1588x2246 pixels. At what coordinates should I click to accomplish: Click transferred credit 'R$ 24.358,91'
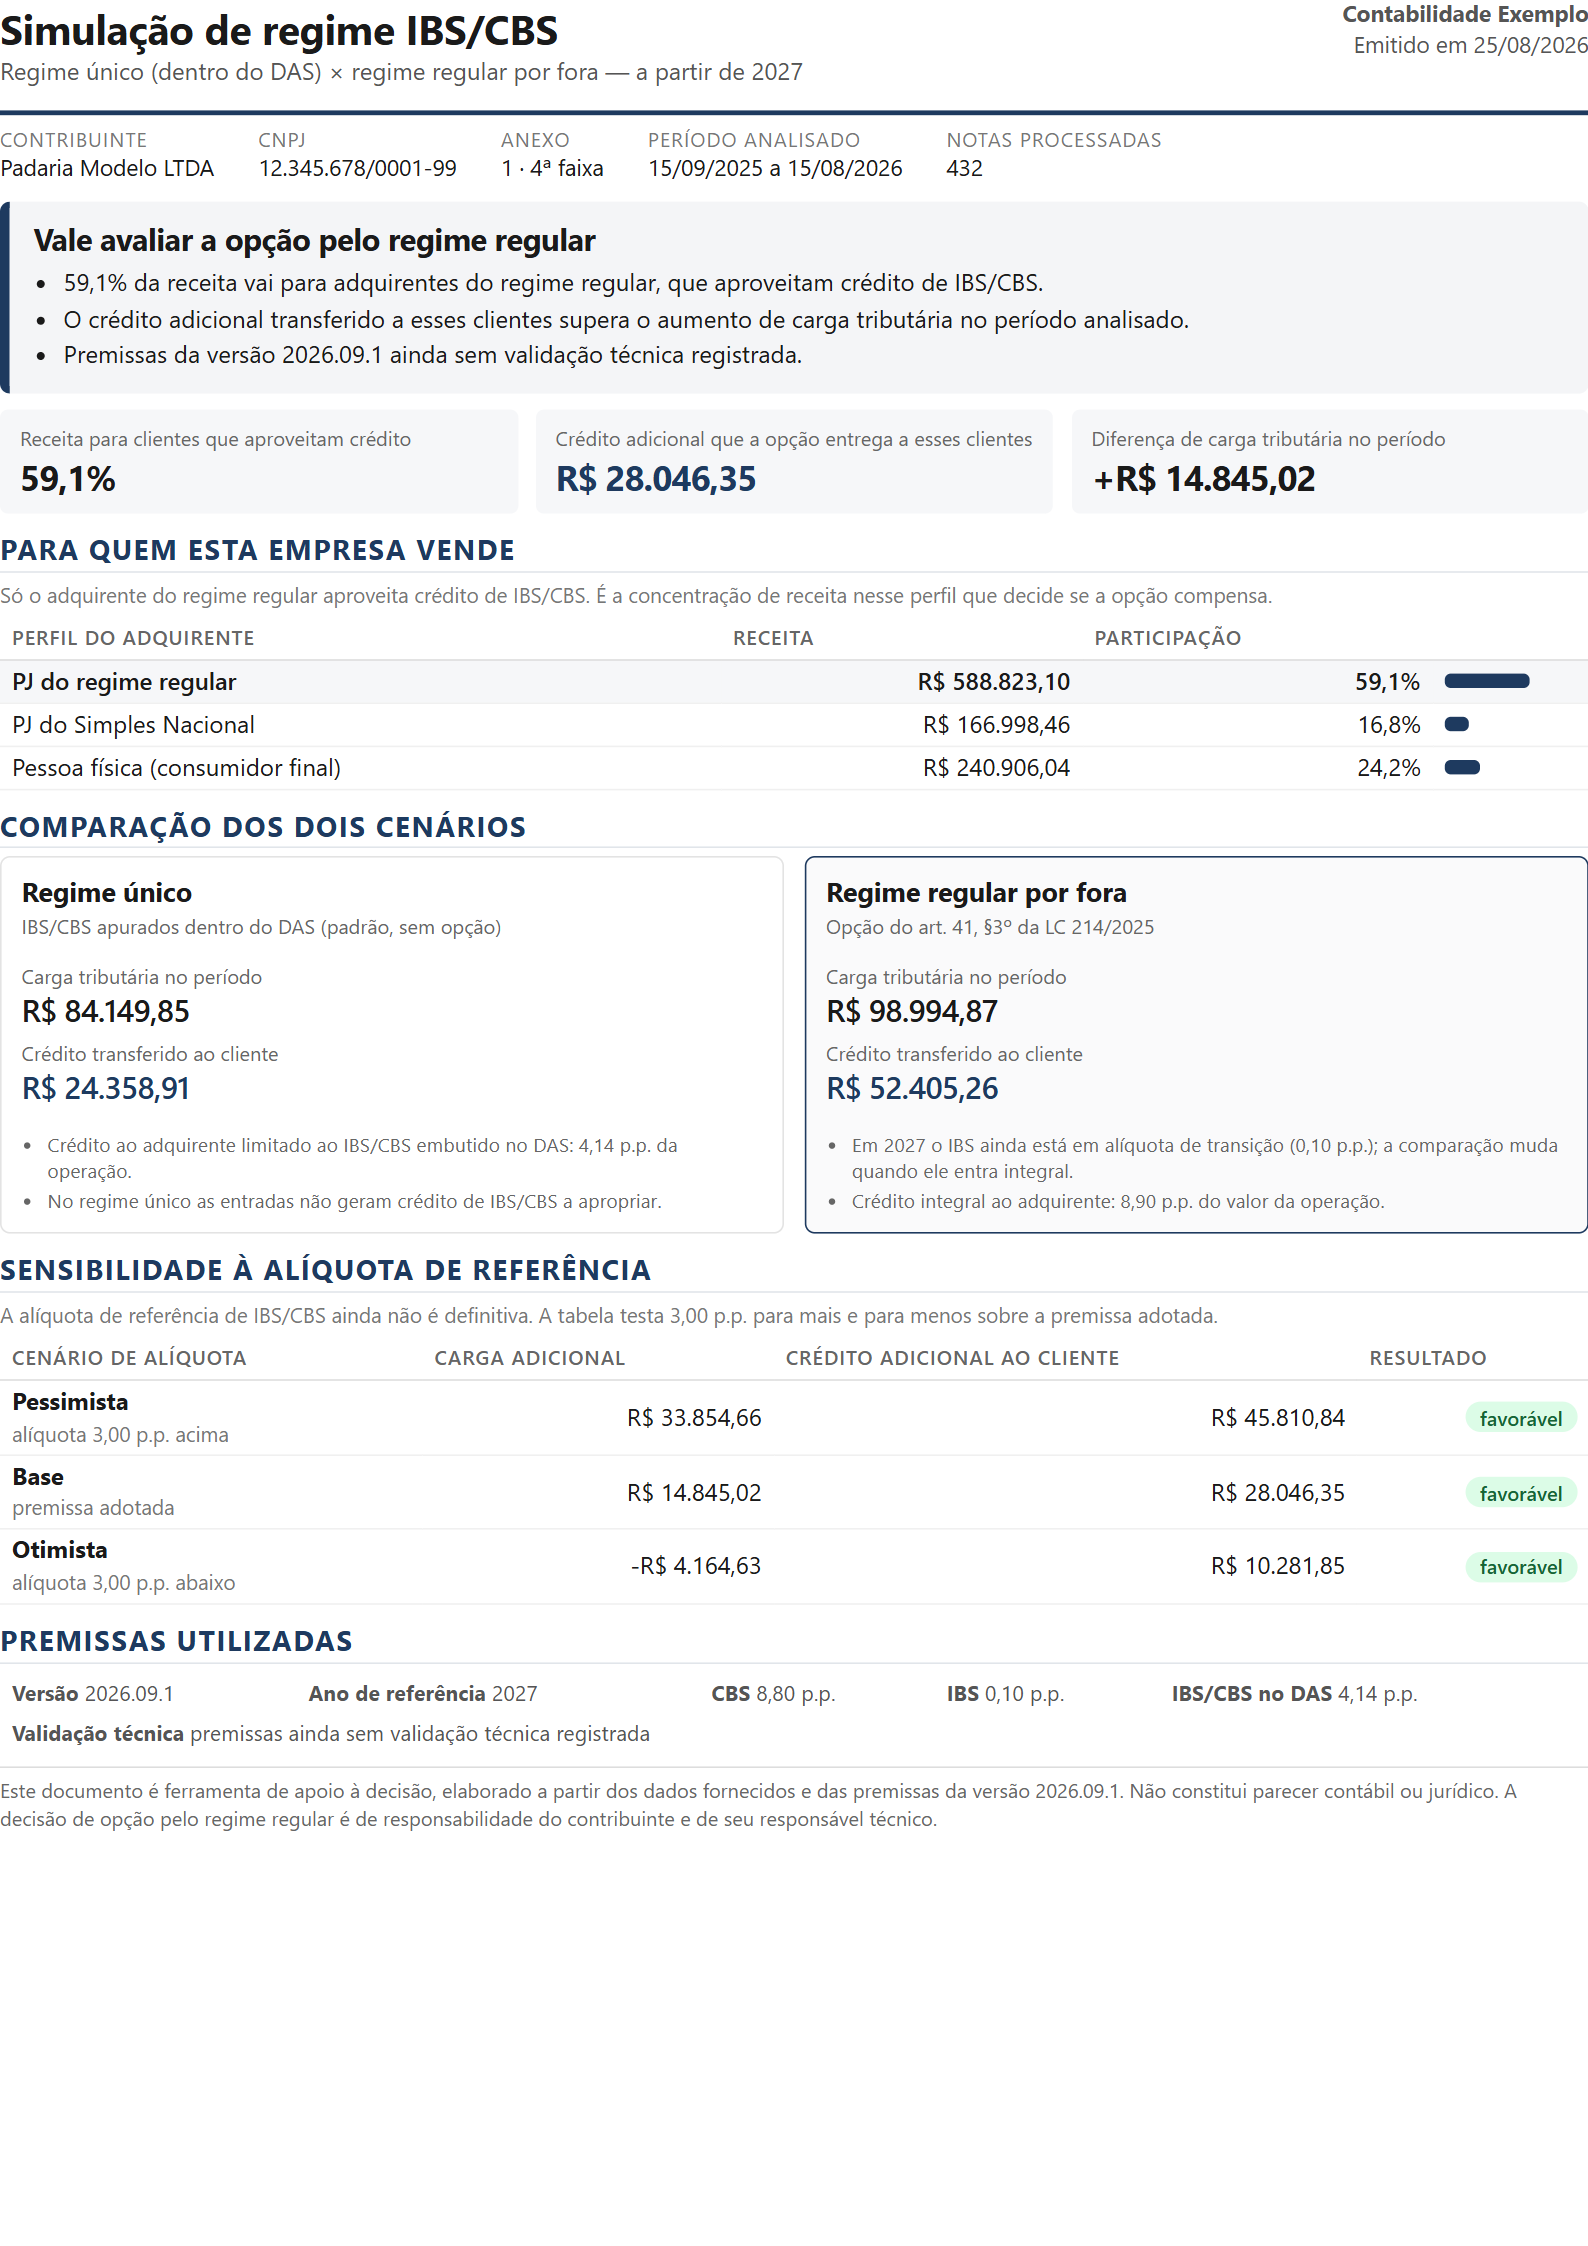pyautogui.click(x=106, y=1089)
